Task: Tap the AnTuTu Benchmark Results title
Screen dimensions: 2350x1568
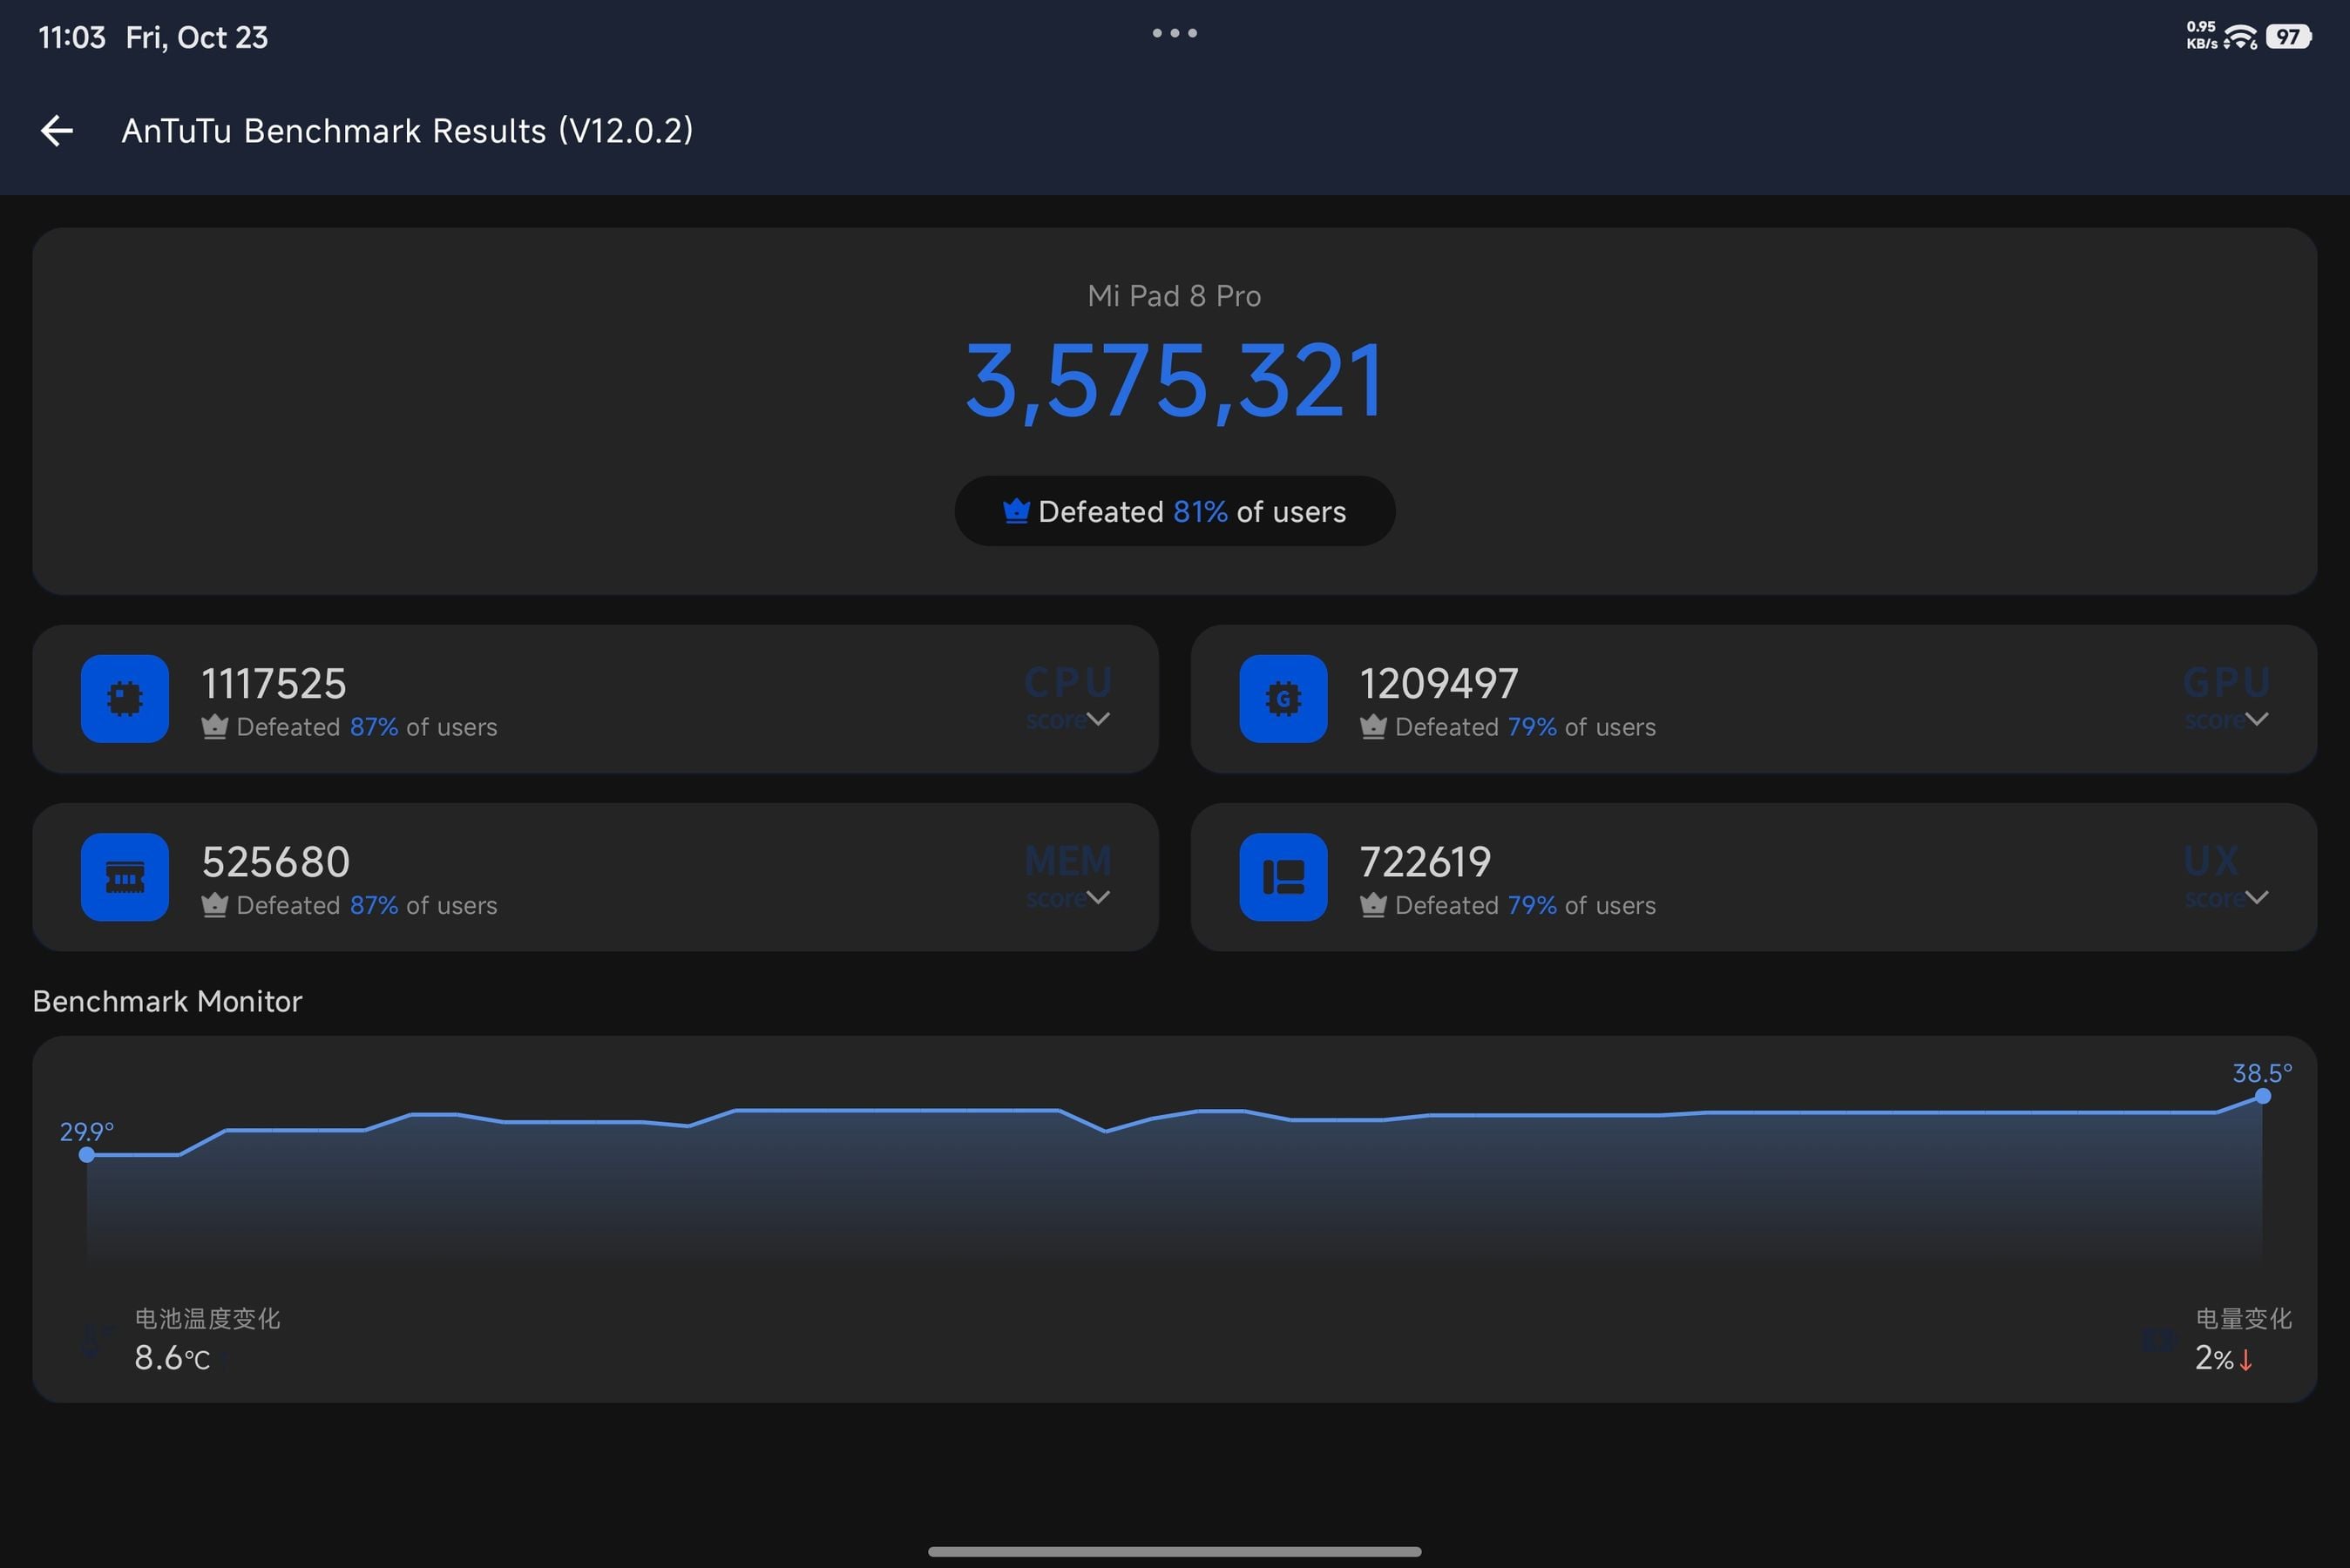Action: click(x=407, y=131)
